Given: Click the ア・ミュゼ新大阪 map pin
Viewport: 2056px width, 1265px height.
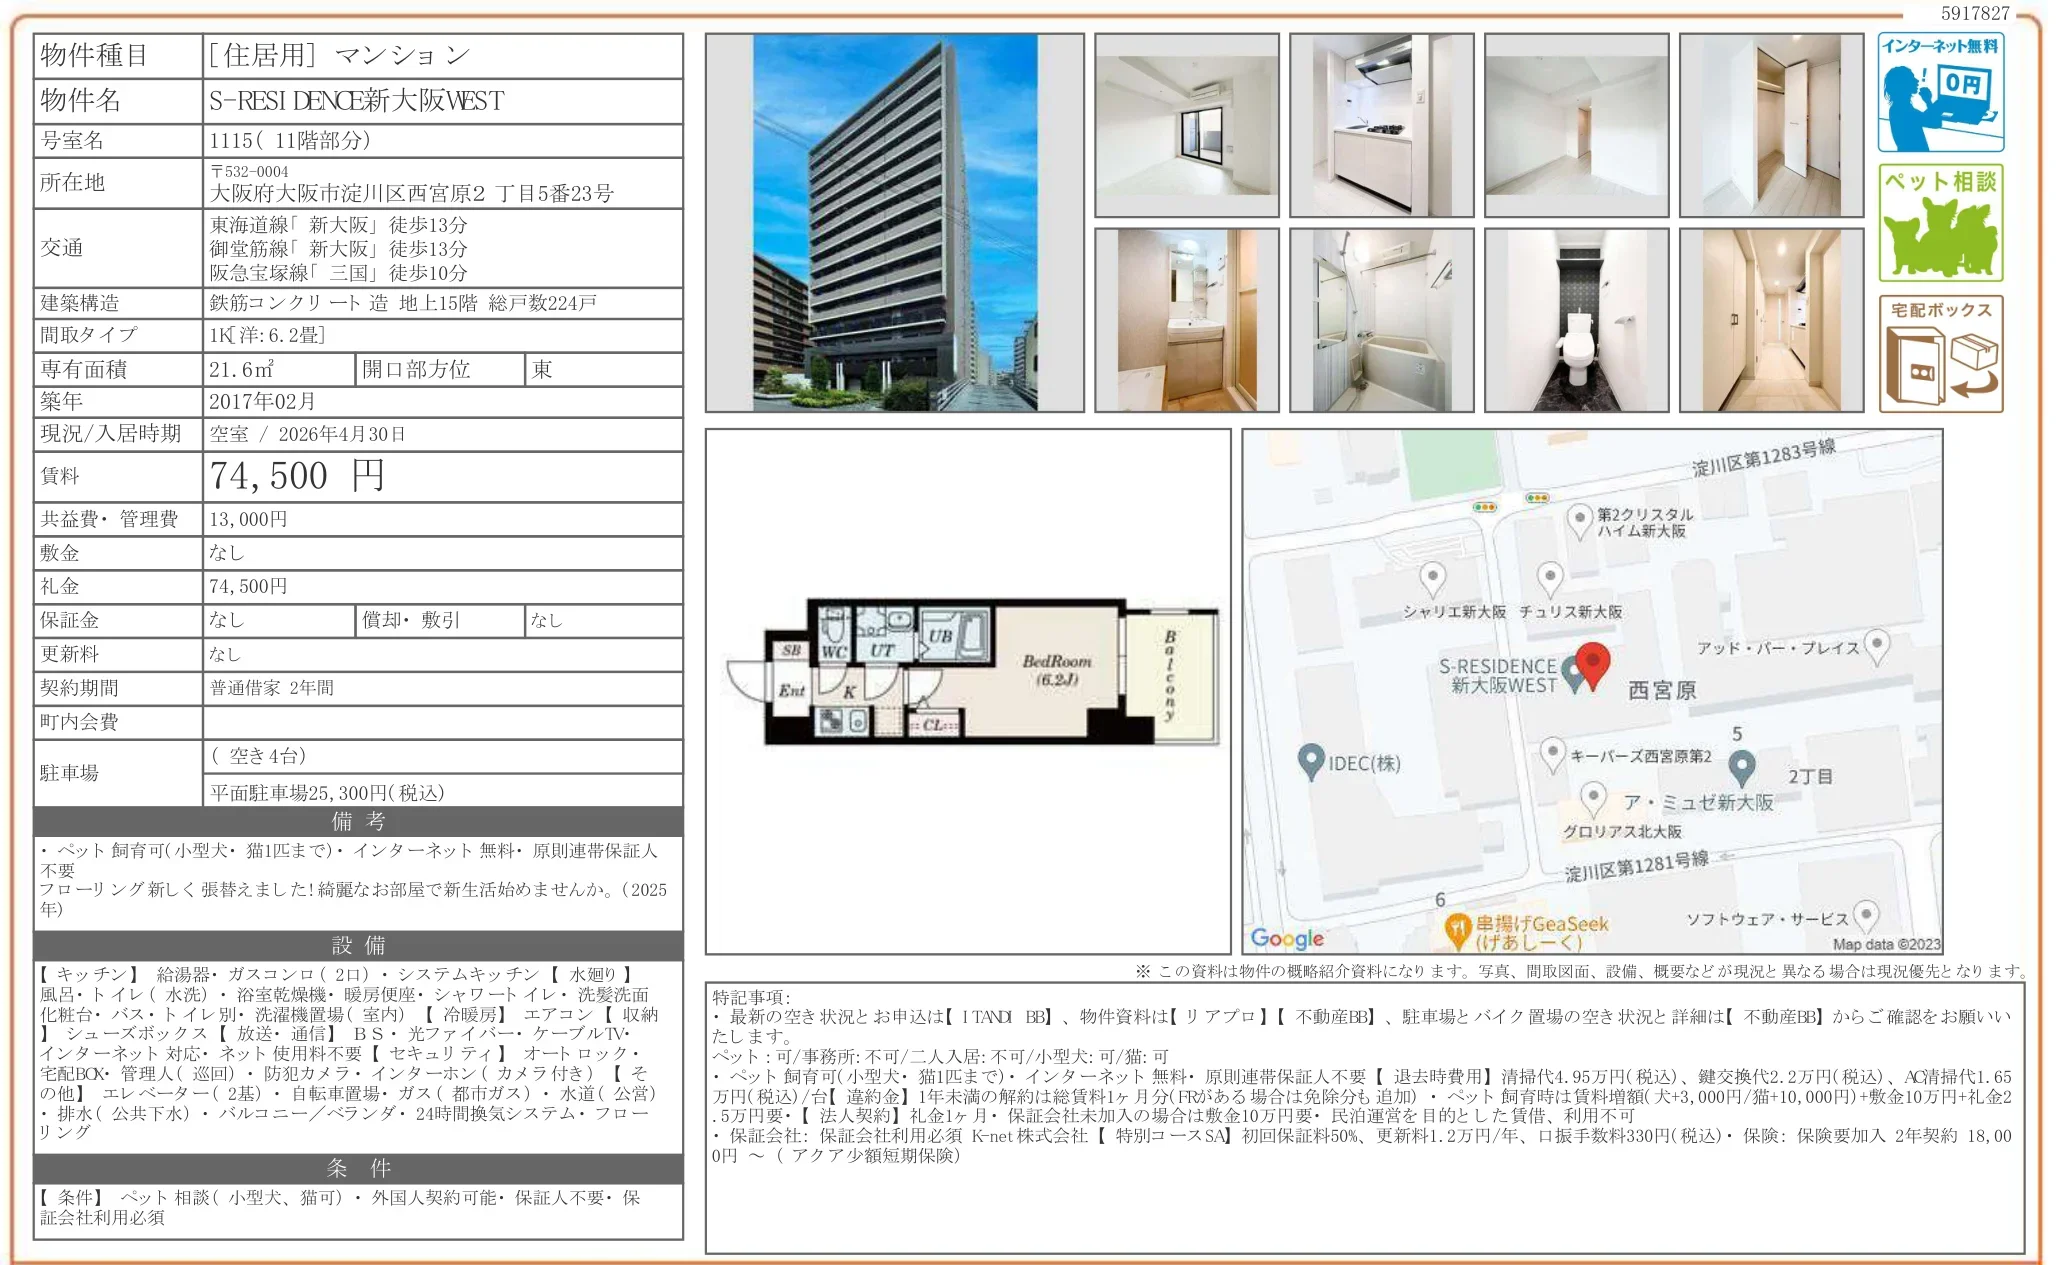Looking at the screenshot, I should click(x=1593, y=795).
